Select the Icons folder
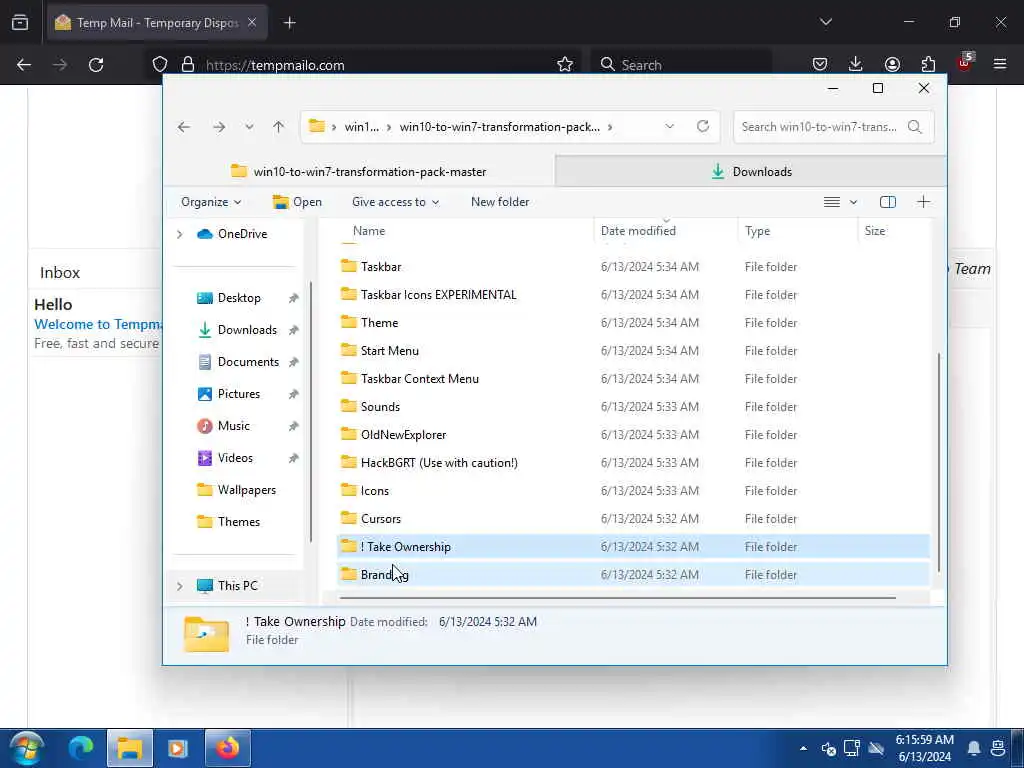Image resolution: width=1024 pixels, height=768 pixels. click(633, 491)
